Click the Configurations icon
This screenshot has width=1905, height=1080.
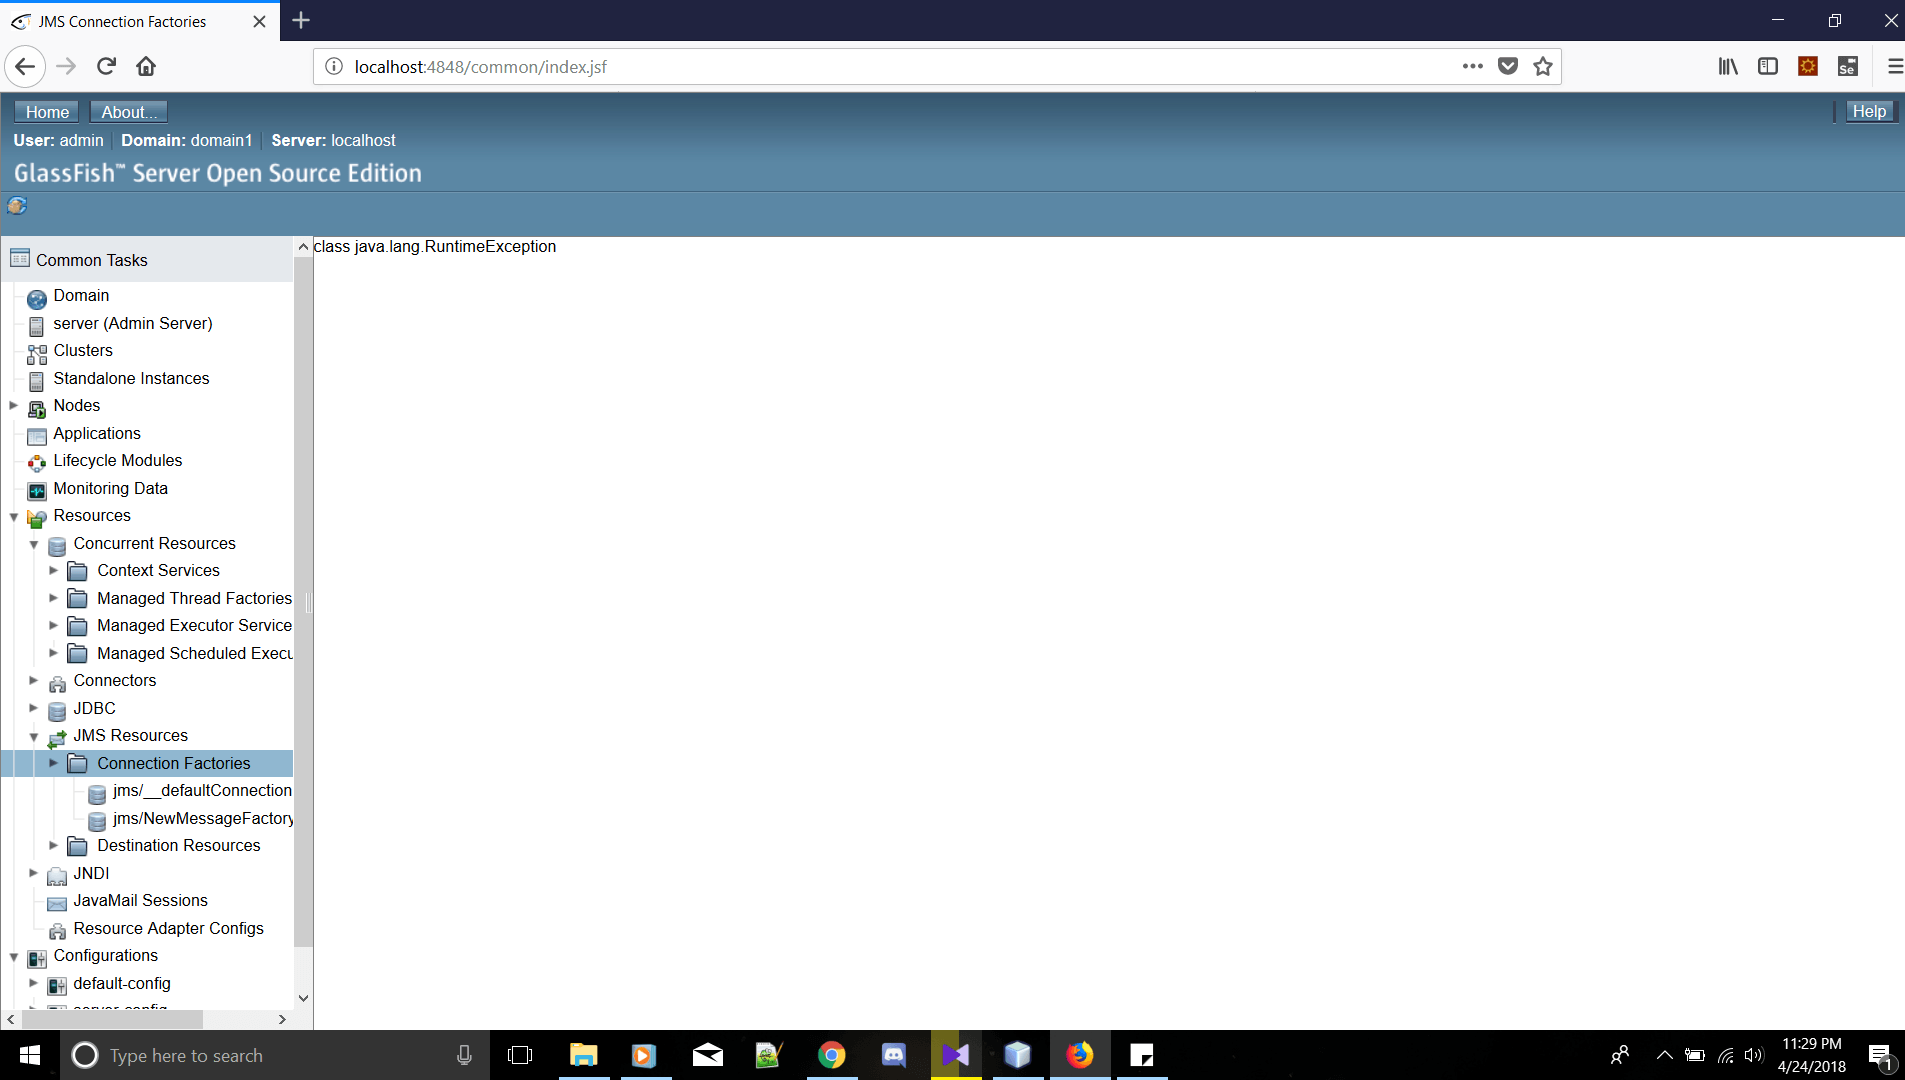[37, 958]
